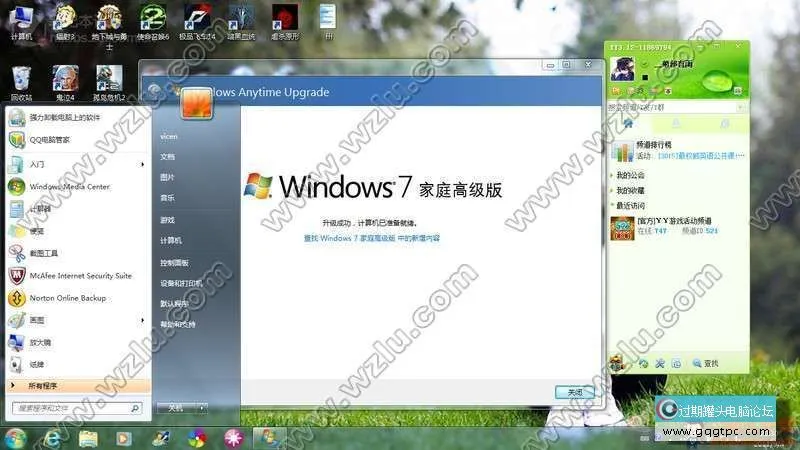Open 便笺 Sticky Notes in Start menu
This screenshot has height=450, width=800.
coord(77,231)
